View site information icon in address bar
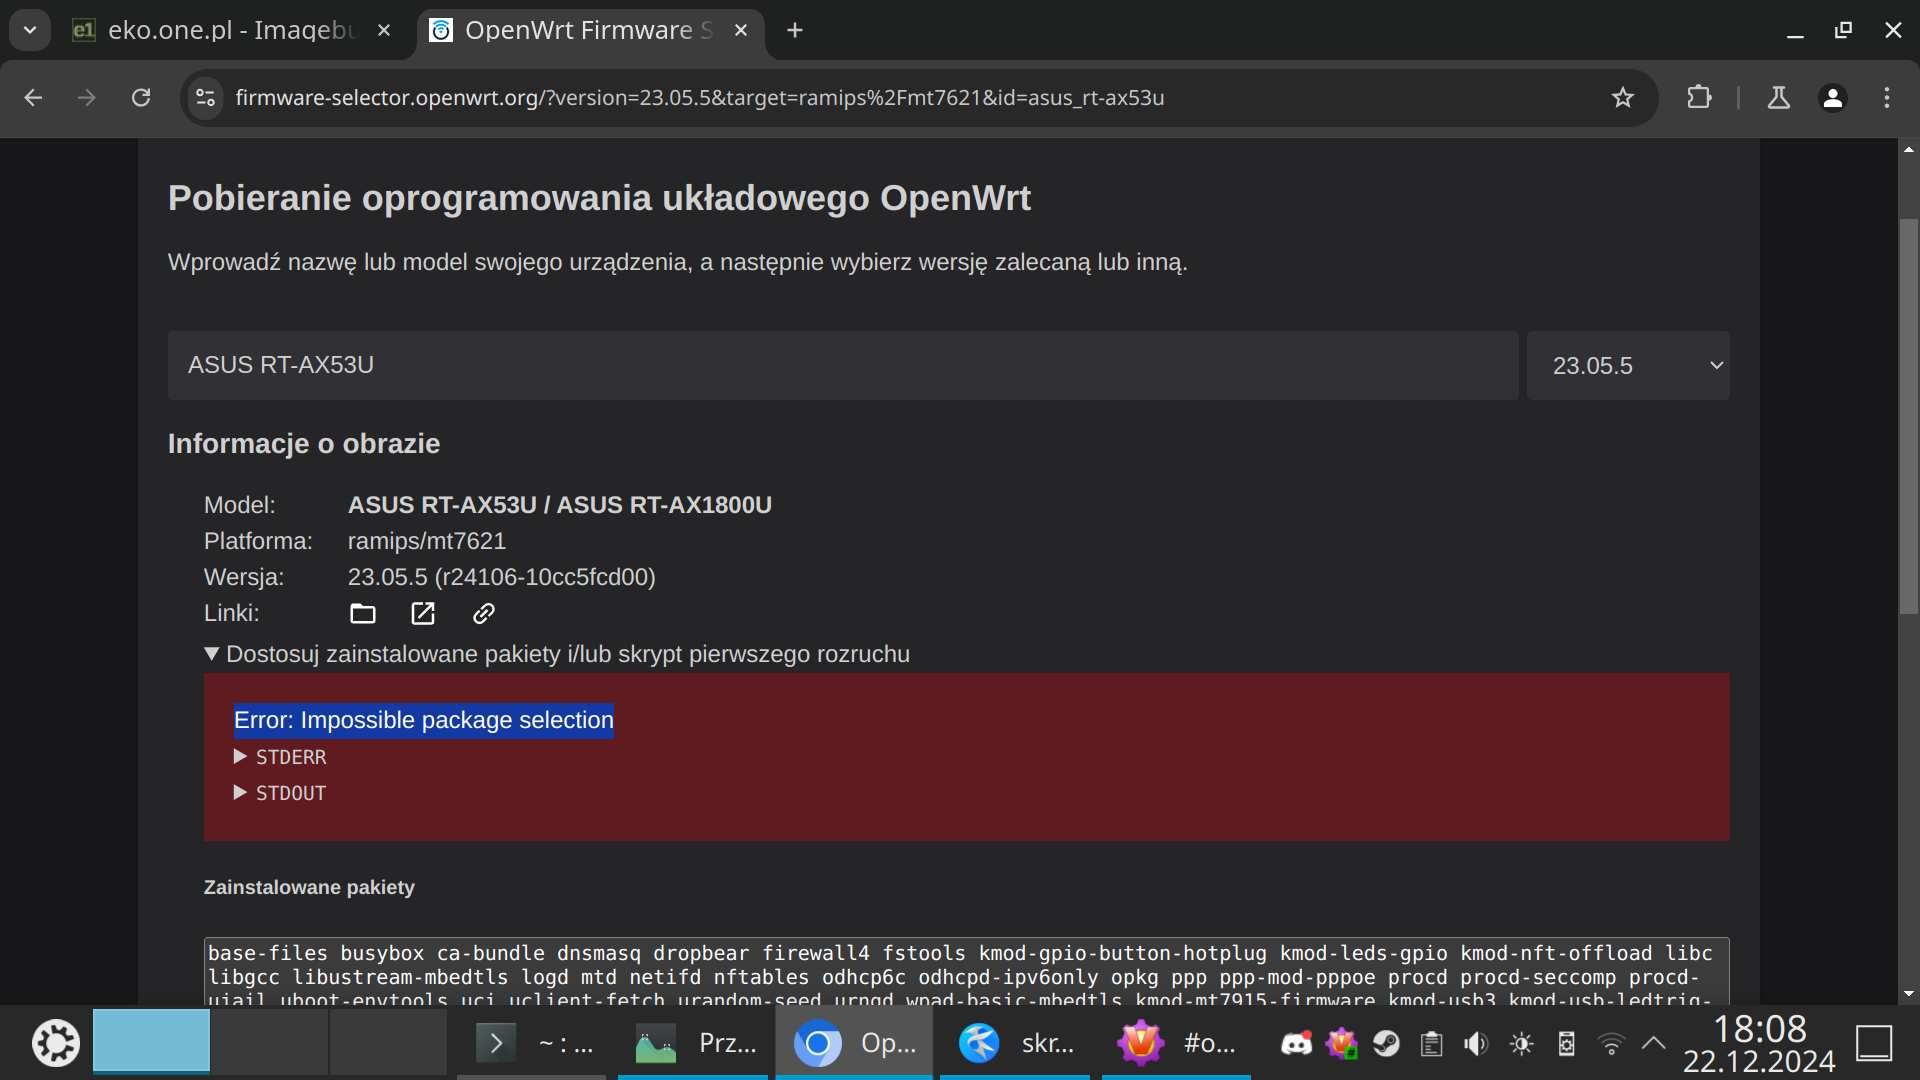The image size is (1920, 1080). (x=206, y=98)
